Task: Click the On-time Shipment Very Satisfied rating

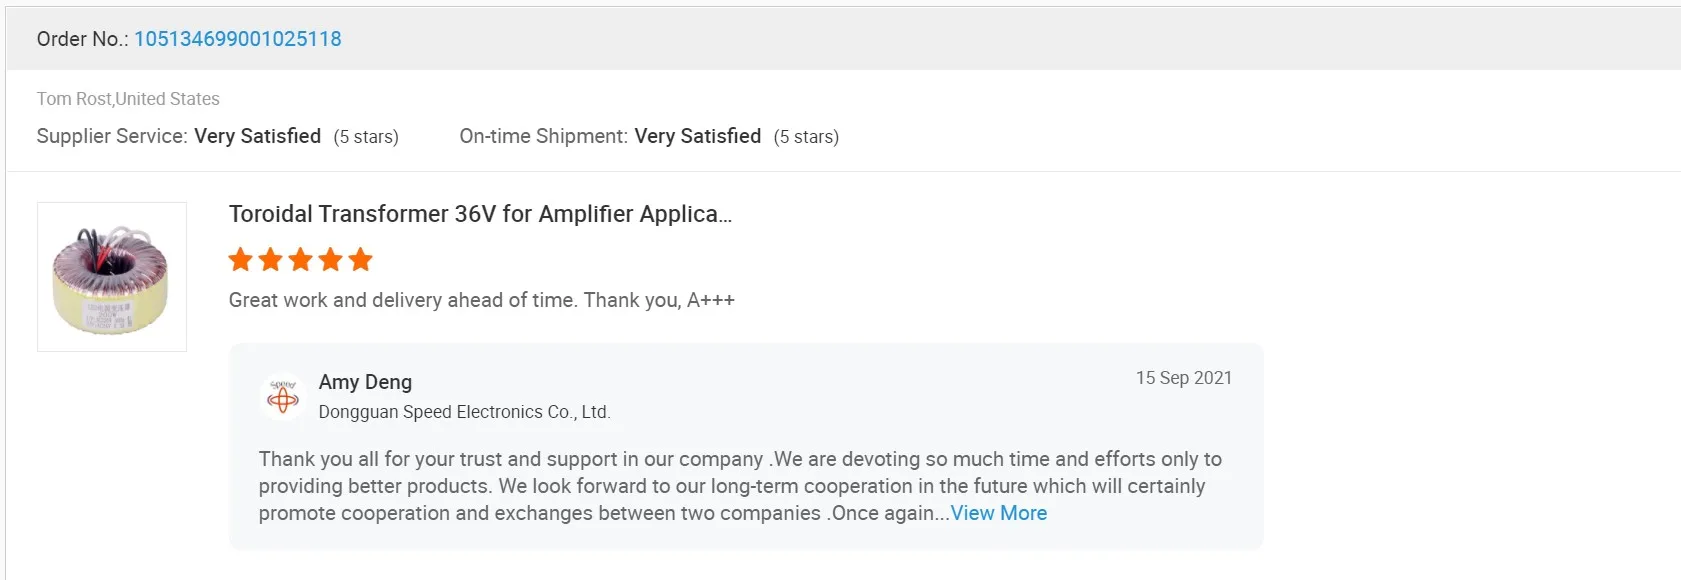Action: (697, 136)
